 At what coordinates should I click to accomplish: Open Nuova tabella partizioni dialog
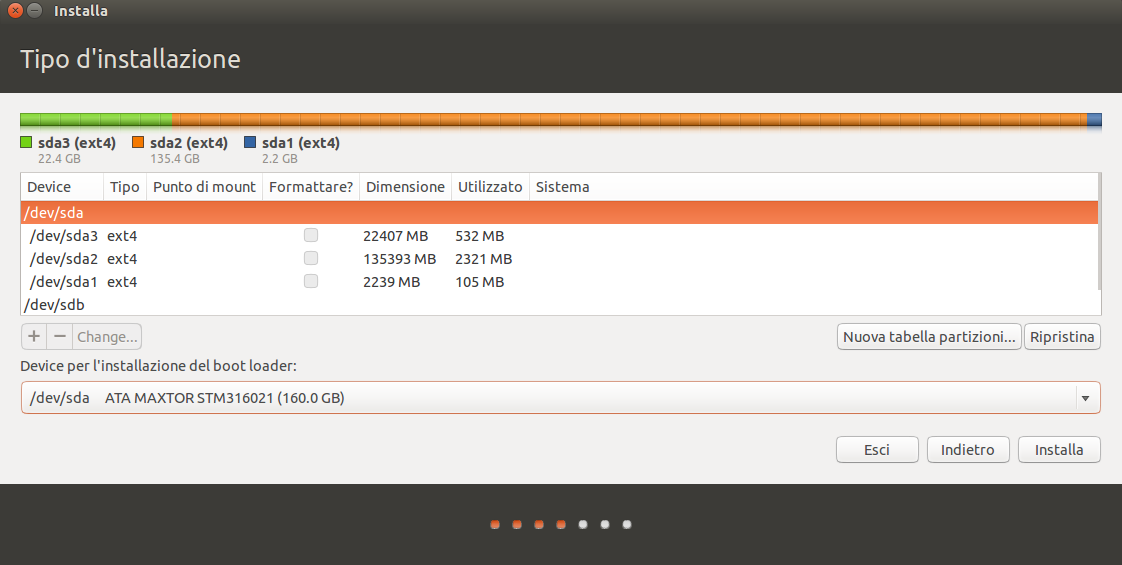pyautogui.click(x=929, y=337)
